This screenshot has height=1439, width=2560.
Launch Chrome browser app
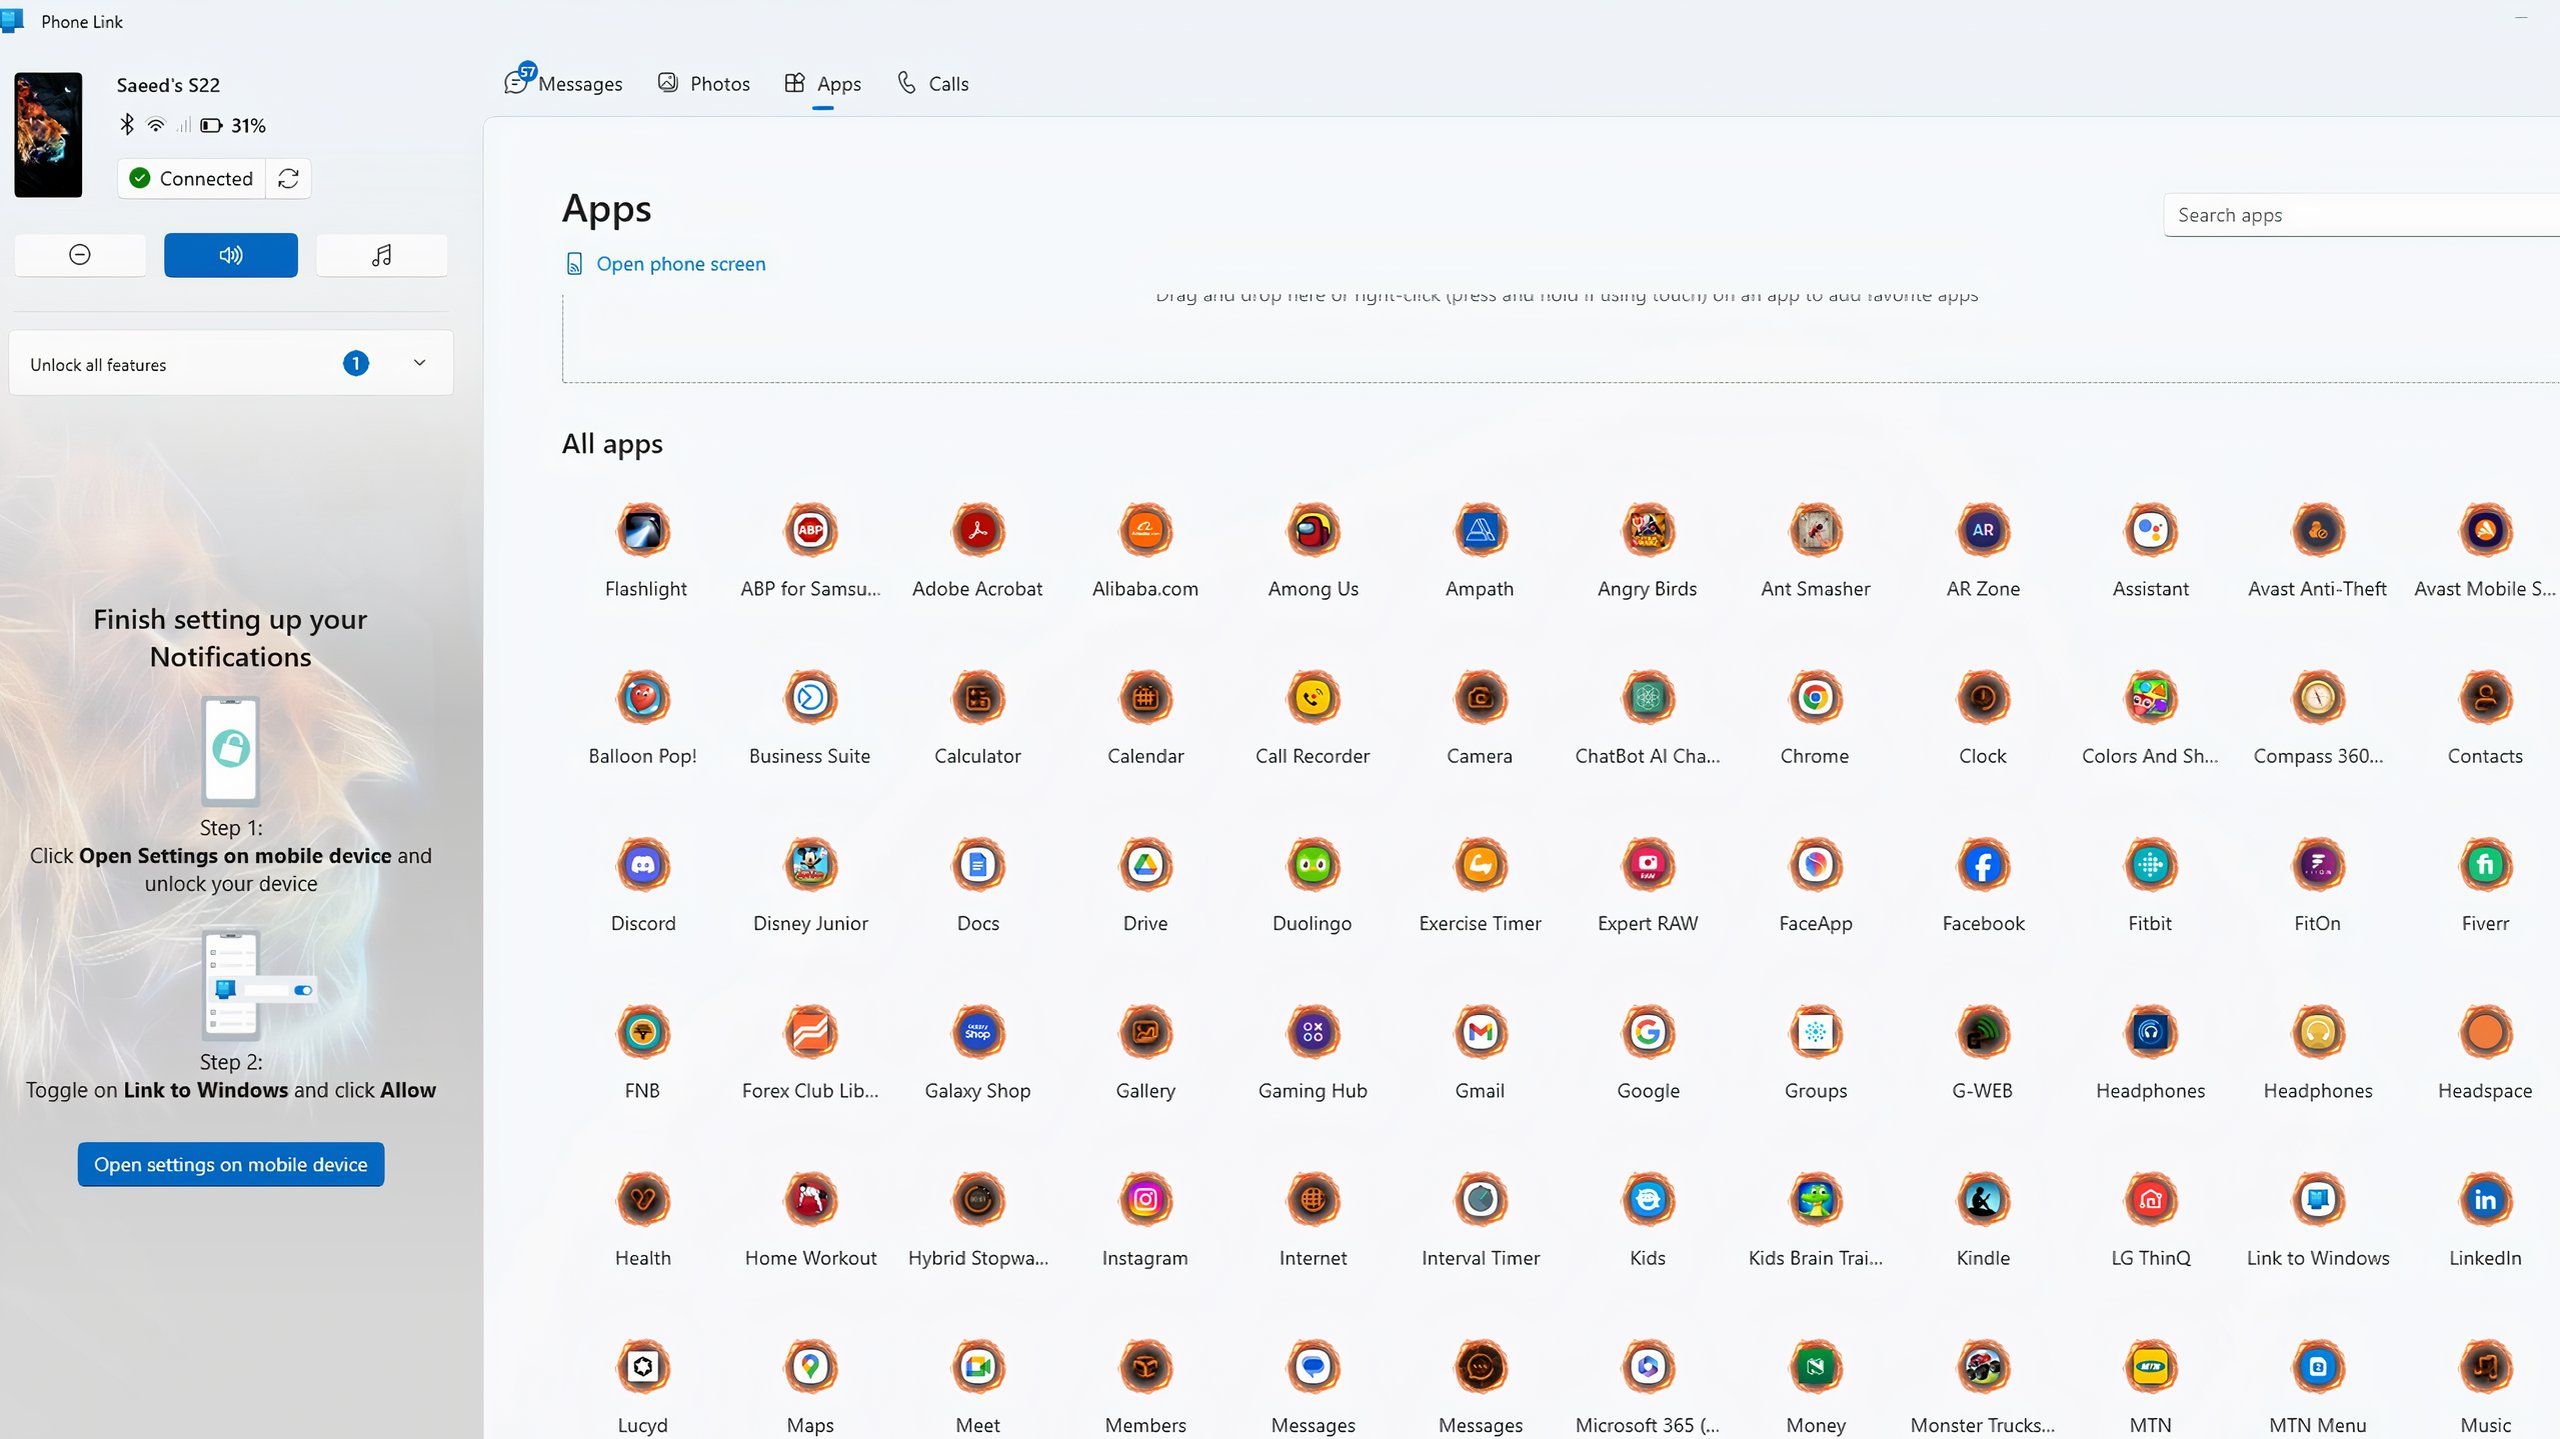(1815, 698)
